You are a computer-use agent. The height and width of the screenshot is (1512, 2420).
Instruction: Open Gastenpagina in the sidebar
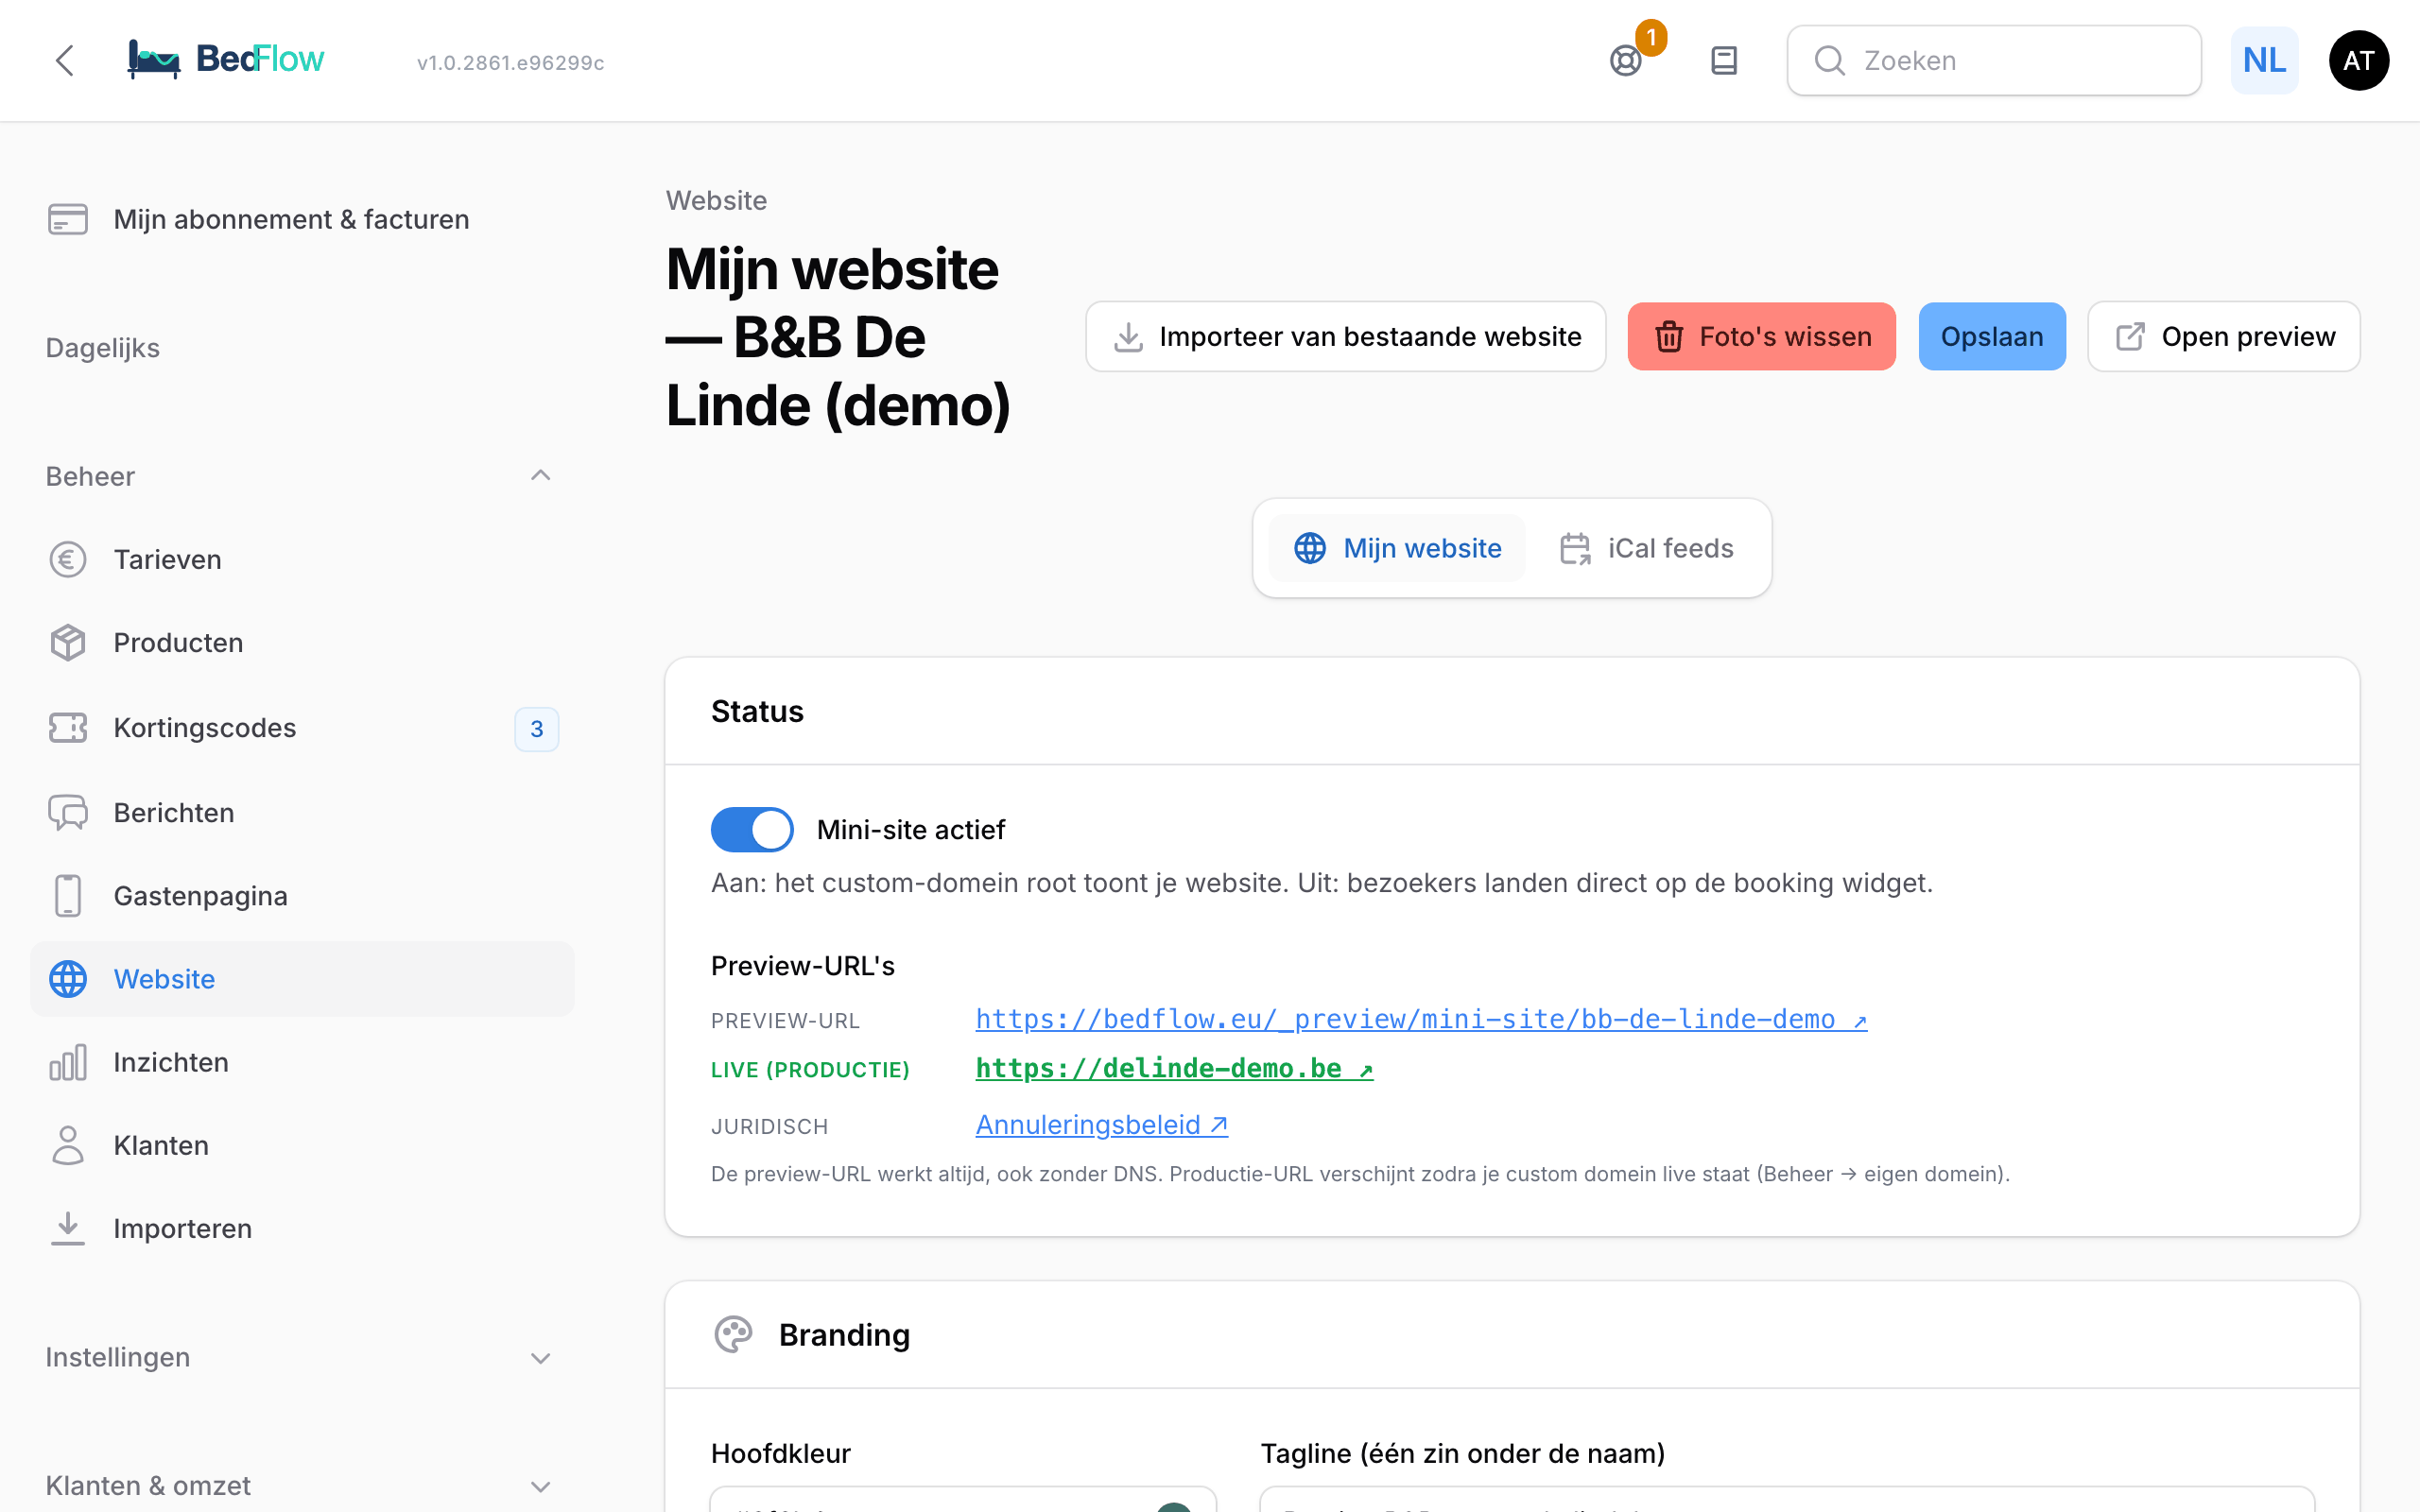(x=302, y=896)
